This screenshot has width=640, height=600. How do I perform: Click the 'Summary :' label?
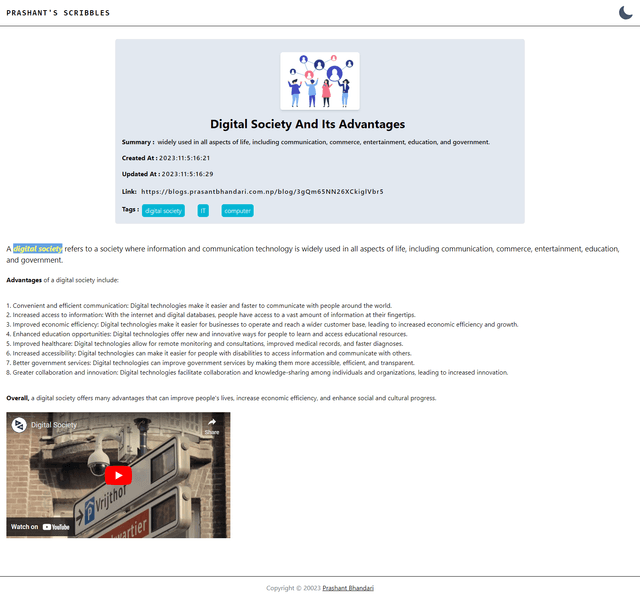(x=138, y=142)
